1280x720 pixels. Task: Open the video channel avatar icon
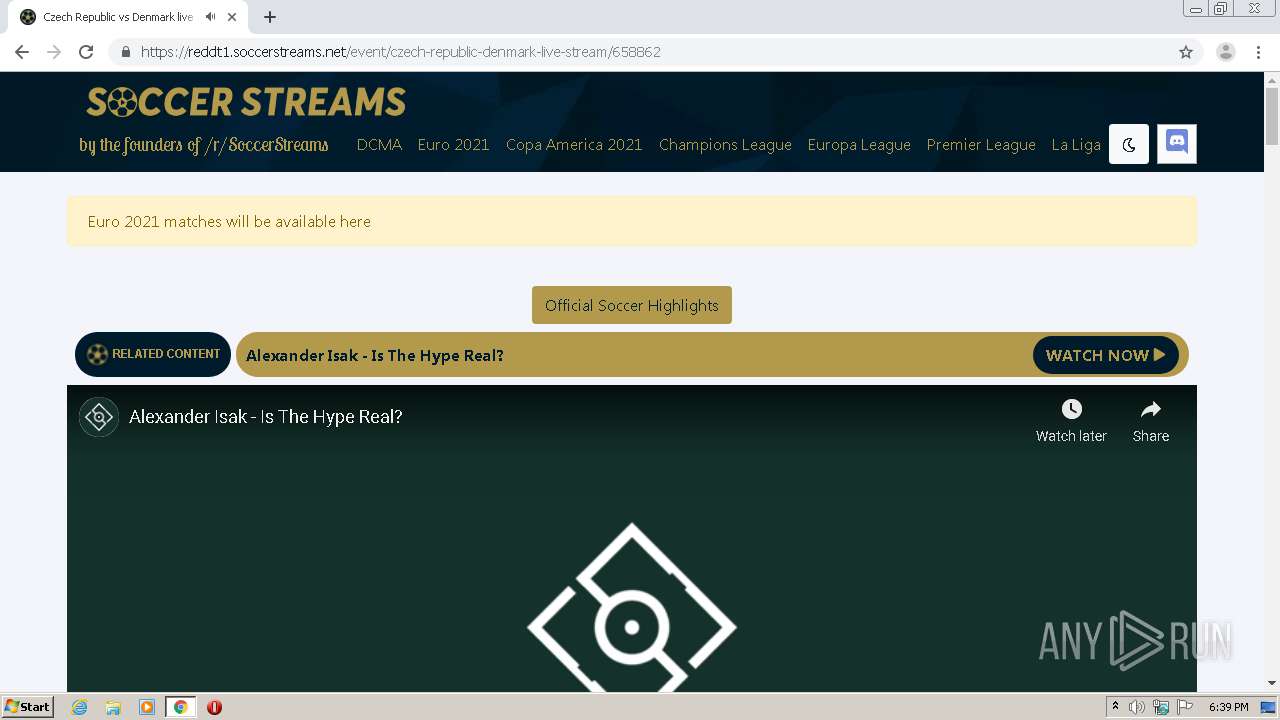point(99,417)
